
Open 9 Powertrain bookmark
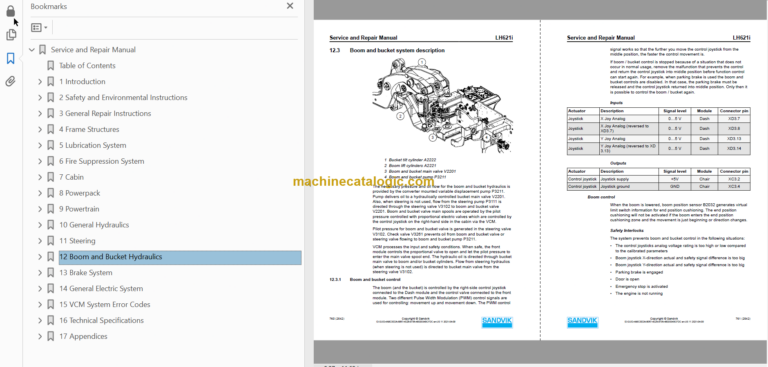click(x=79, y=209)
